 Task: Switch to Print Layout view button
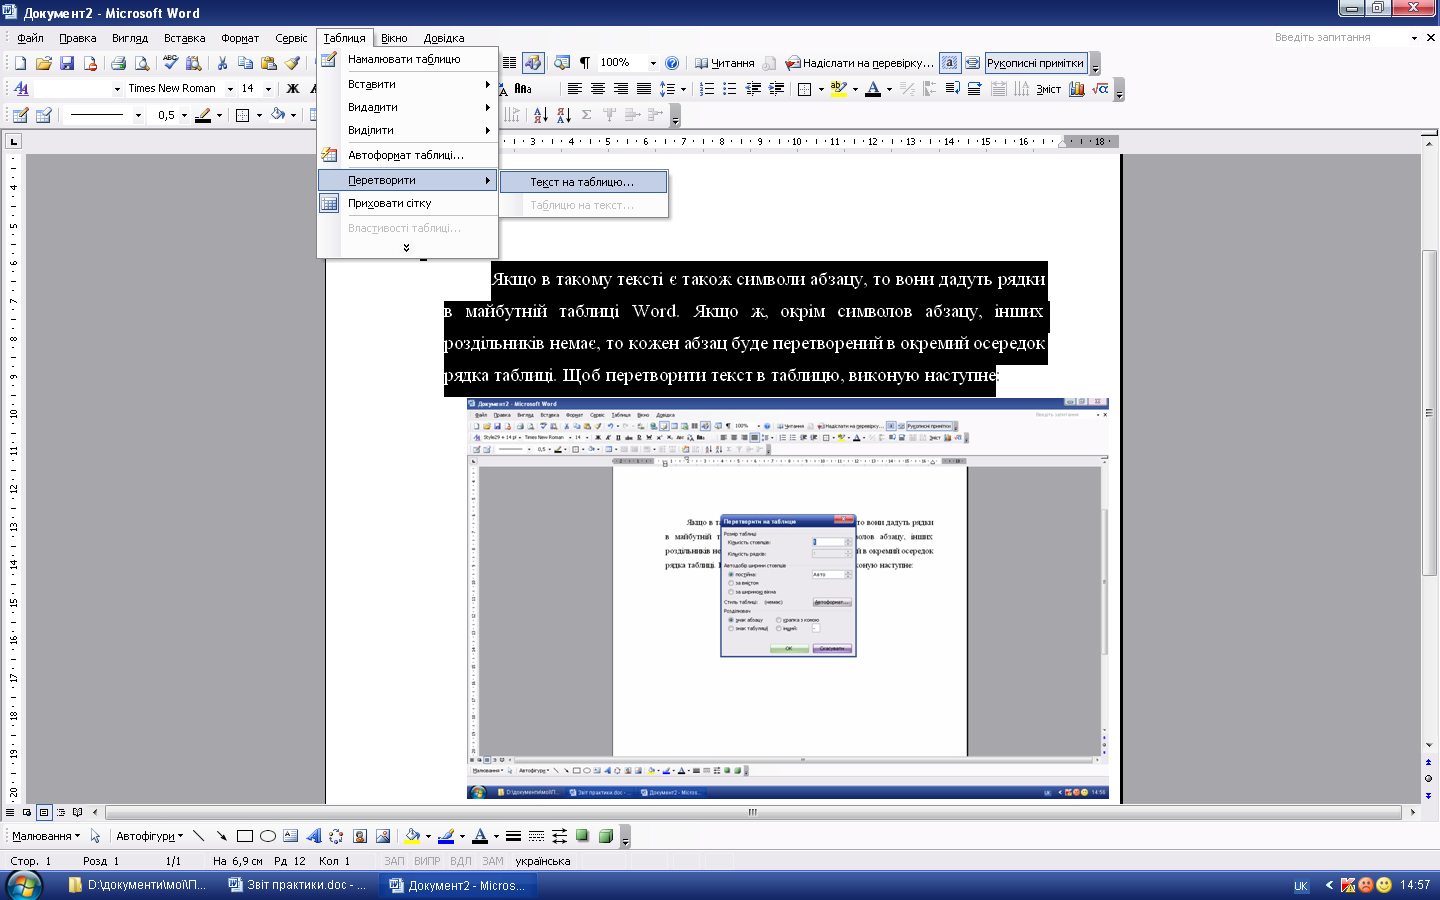44,812
